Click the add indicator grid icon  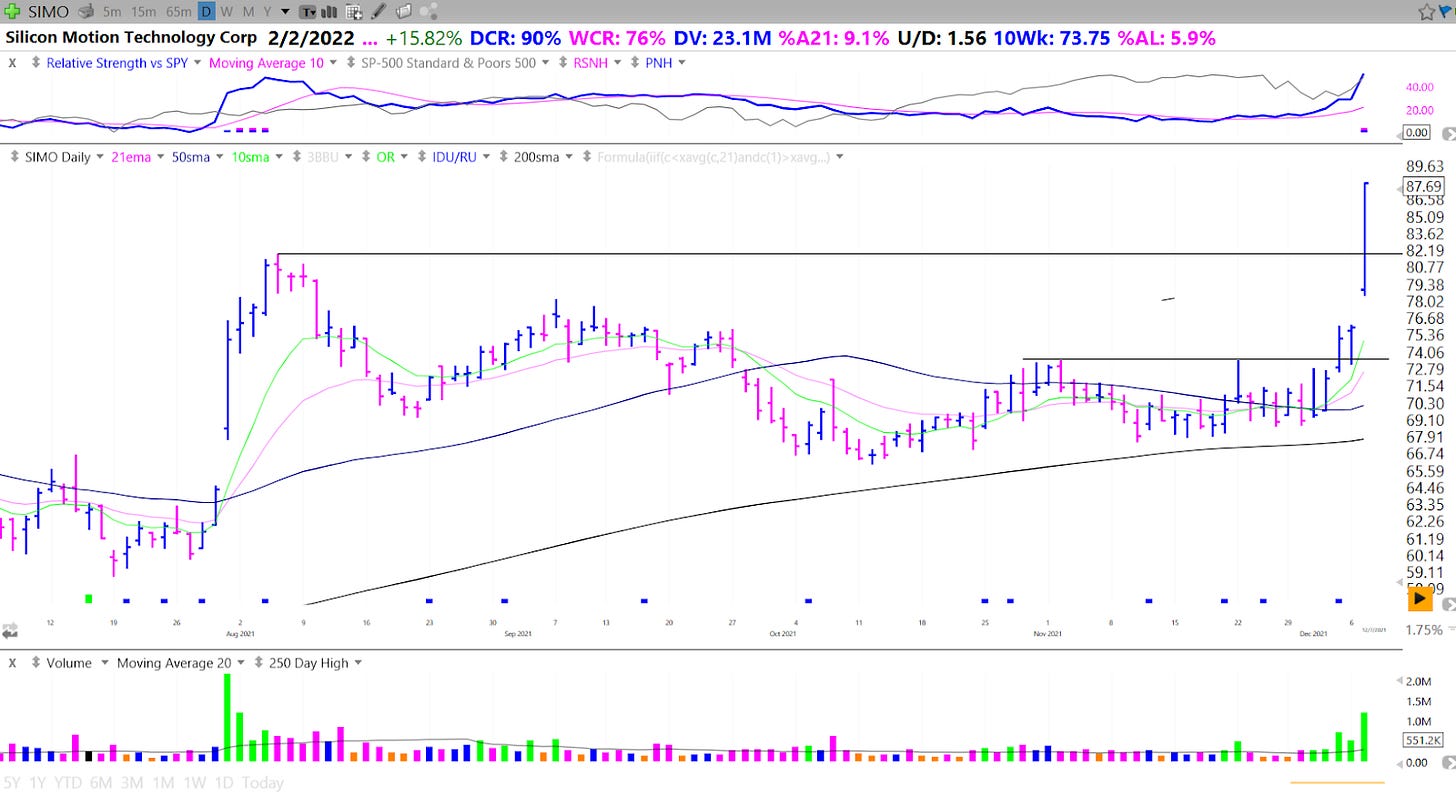pyautogui.click(x=354, y=12)
